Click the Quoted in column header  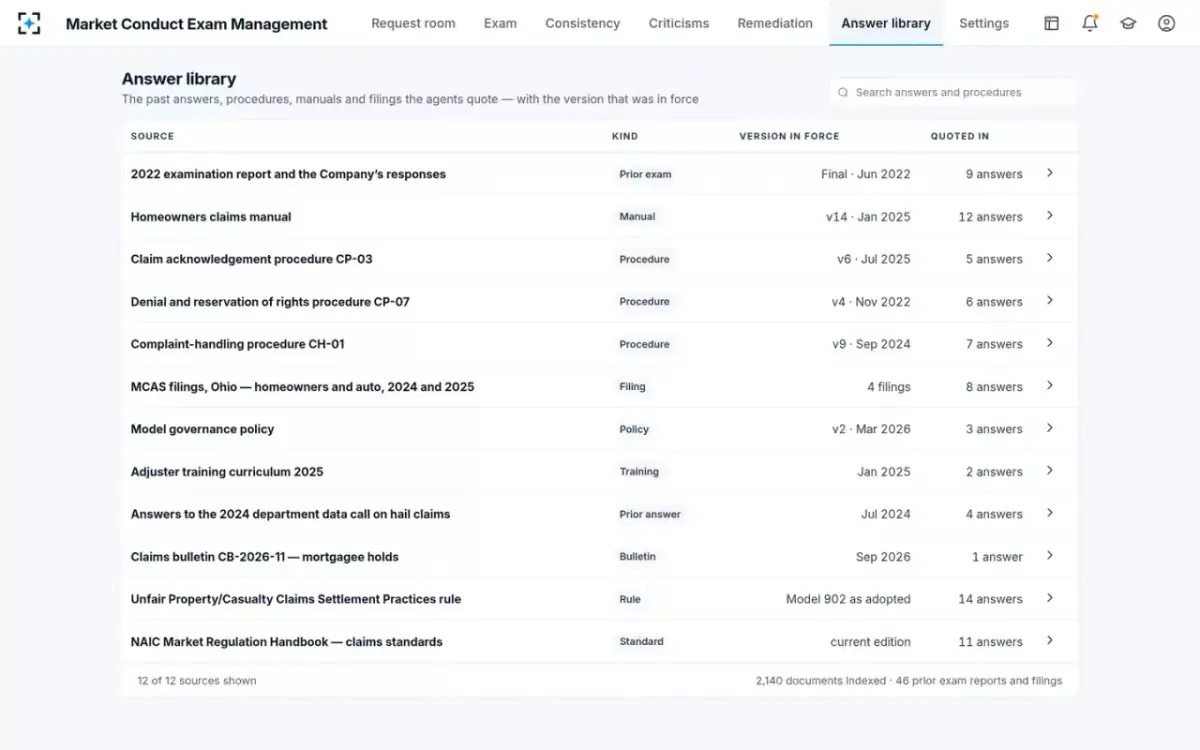click(x=960, y=136)
